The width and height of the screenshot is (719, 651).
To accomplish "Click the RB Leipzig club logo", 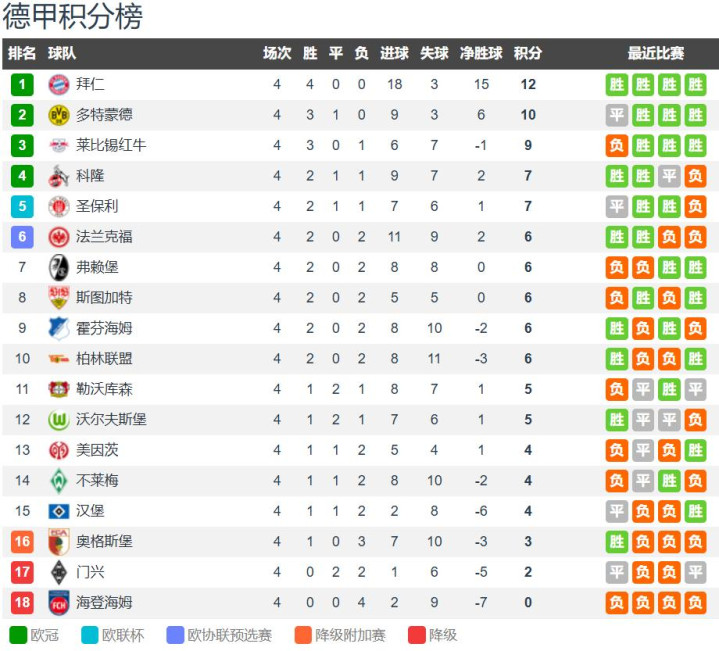I will pos(58,145).
